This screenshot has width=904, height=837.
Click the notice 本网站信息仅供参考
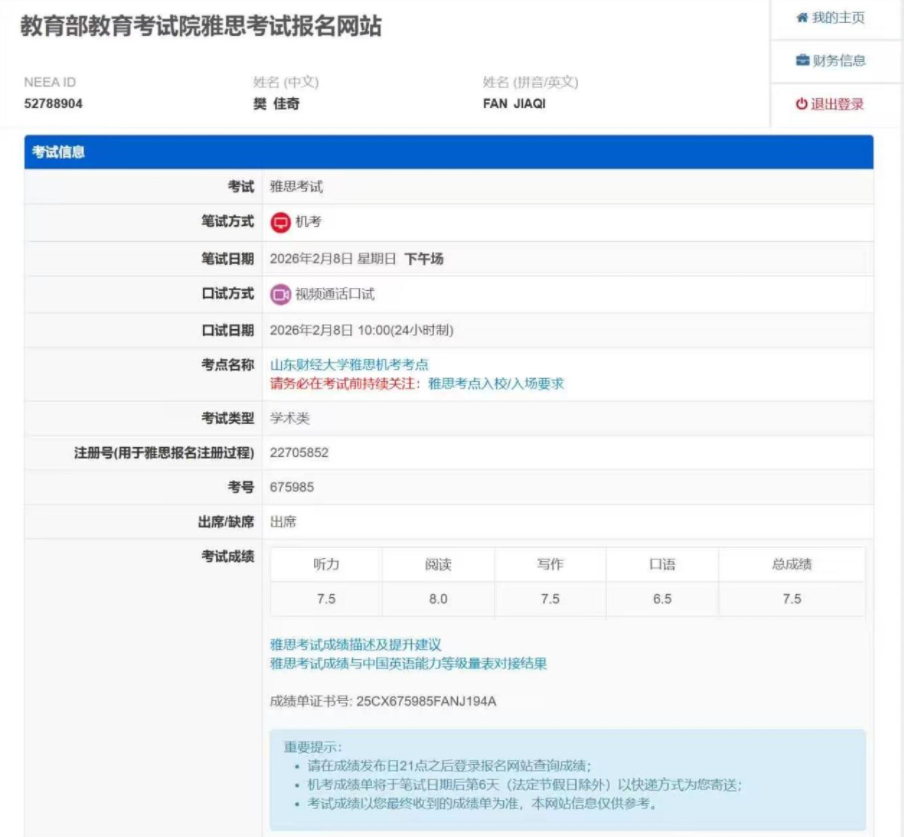(x=594, y=804)
